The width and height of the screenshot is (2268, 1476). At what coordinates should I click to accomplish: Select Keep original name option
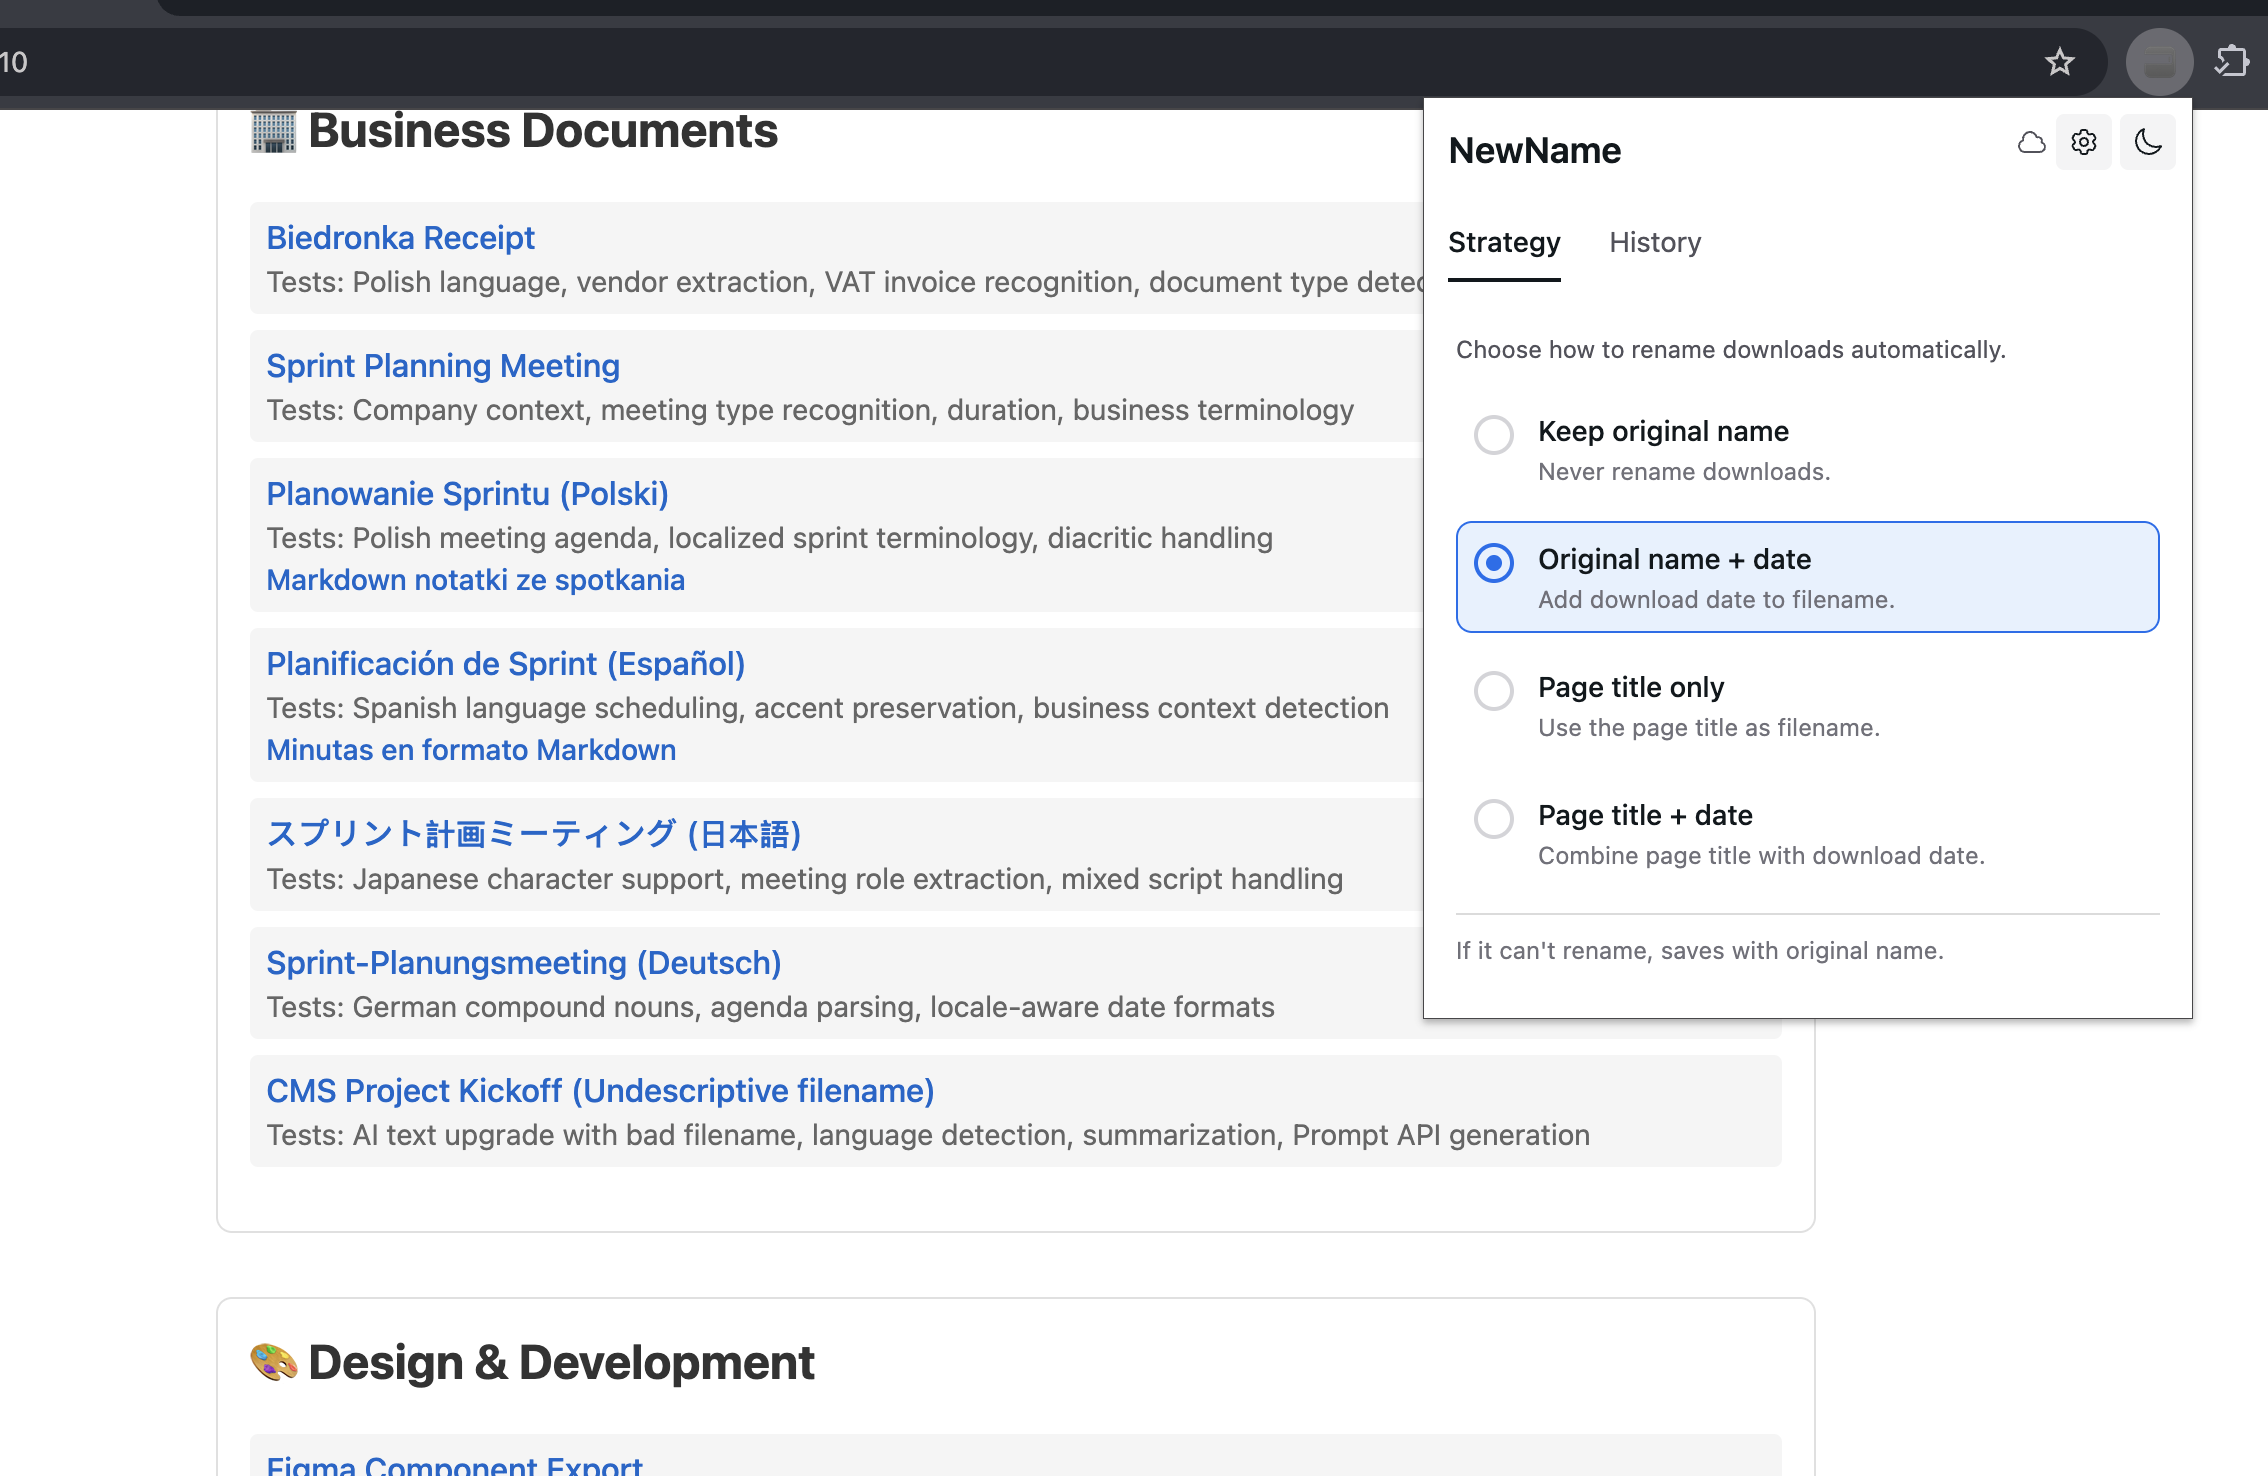click(1494, 435)
